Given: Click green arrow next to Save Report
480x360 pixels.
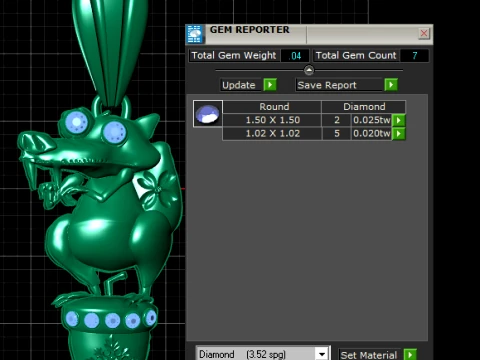Looking at the screenshot, I should coord(391,85).
